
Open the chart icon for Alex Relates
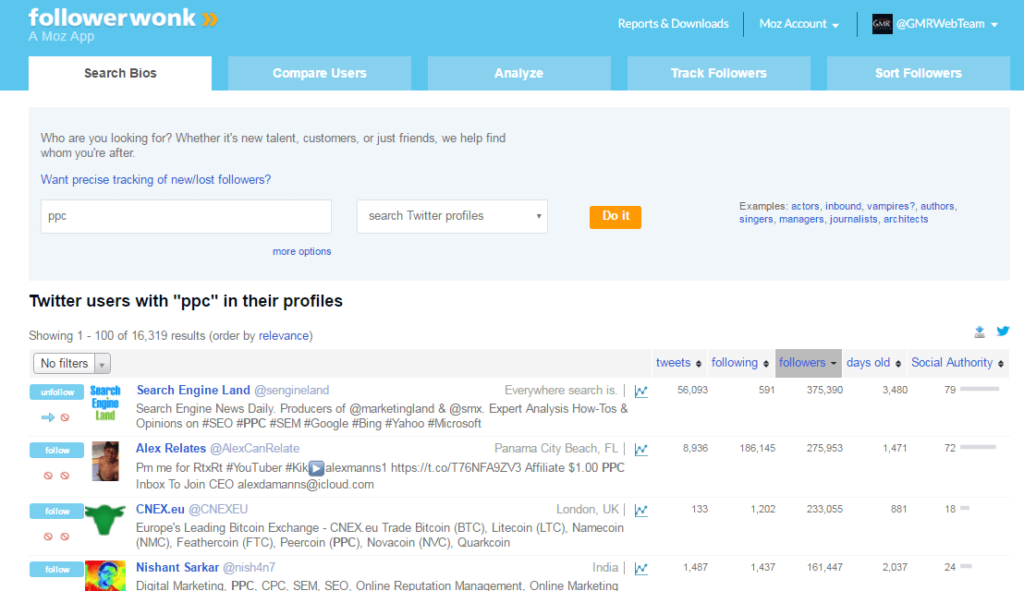click(x=641, y=449)
